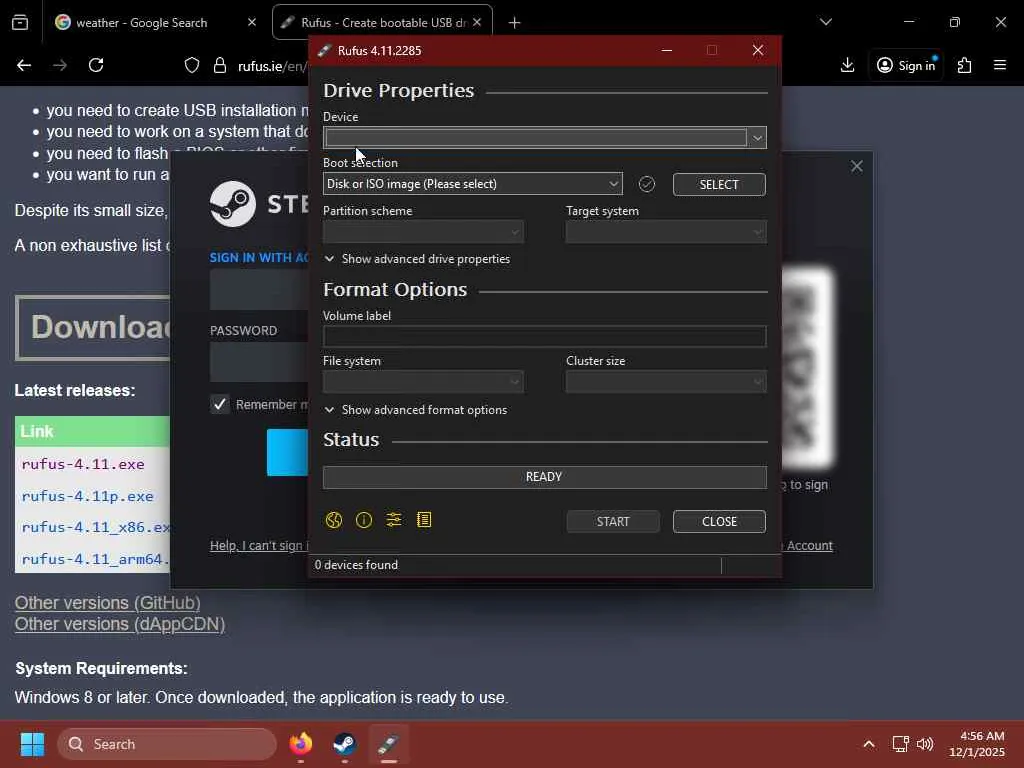
Task: Click Help, I can't sign in link
Action: coord(259,546)
